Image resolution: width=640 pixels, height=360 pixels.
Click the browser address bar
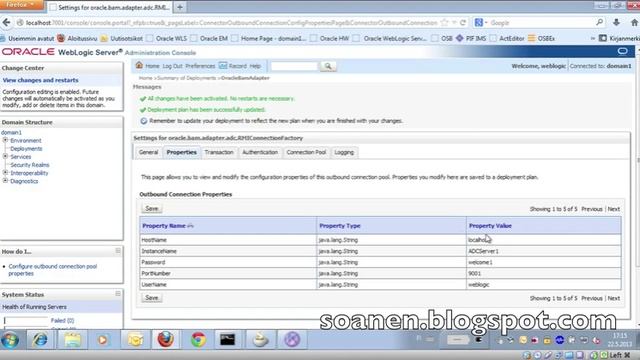coord(231,23)
